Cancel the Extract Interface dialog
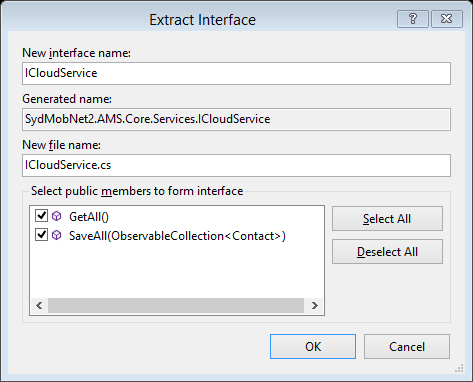Viewport: 473px width, 382px height. 407,347
